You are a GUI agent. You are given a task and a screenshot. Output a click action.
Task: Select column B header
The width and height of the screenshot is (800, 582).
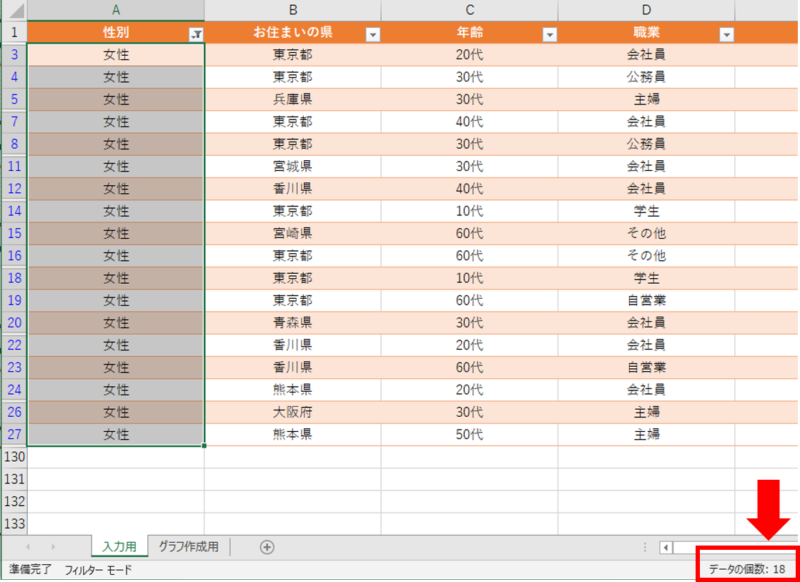pyautogui.click(x=293, y=10)
